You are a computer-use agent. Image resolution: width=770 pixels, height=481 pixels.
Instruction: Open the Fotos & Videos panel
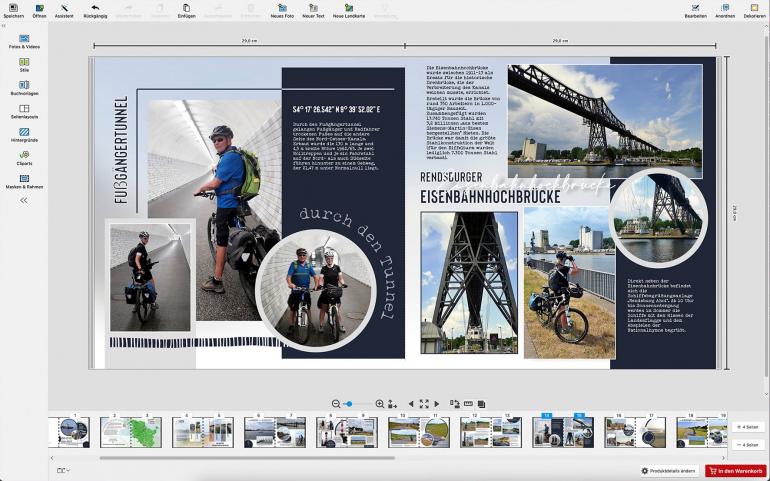(x=24, y=41)
